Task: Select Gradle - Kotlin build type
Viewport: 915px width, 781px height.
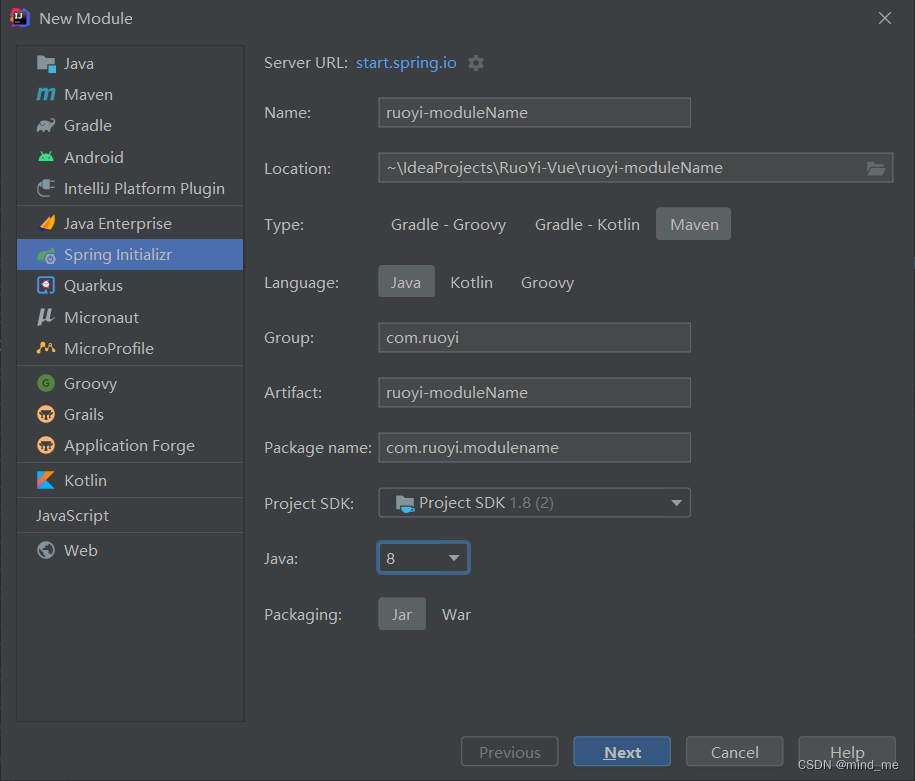Action: point(587,225)
